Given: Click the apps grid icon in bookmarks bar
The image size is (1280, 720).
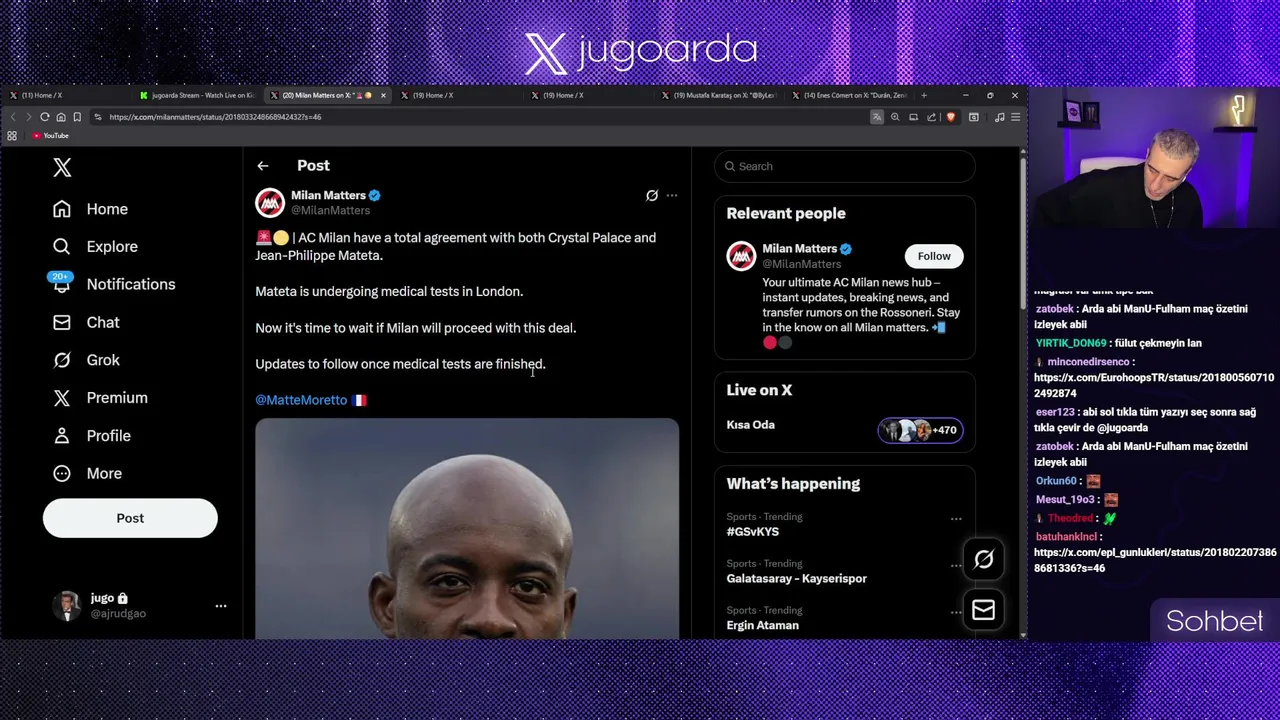Looking at the screenshot, I should pyautogui.click(x=12, y=136).
